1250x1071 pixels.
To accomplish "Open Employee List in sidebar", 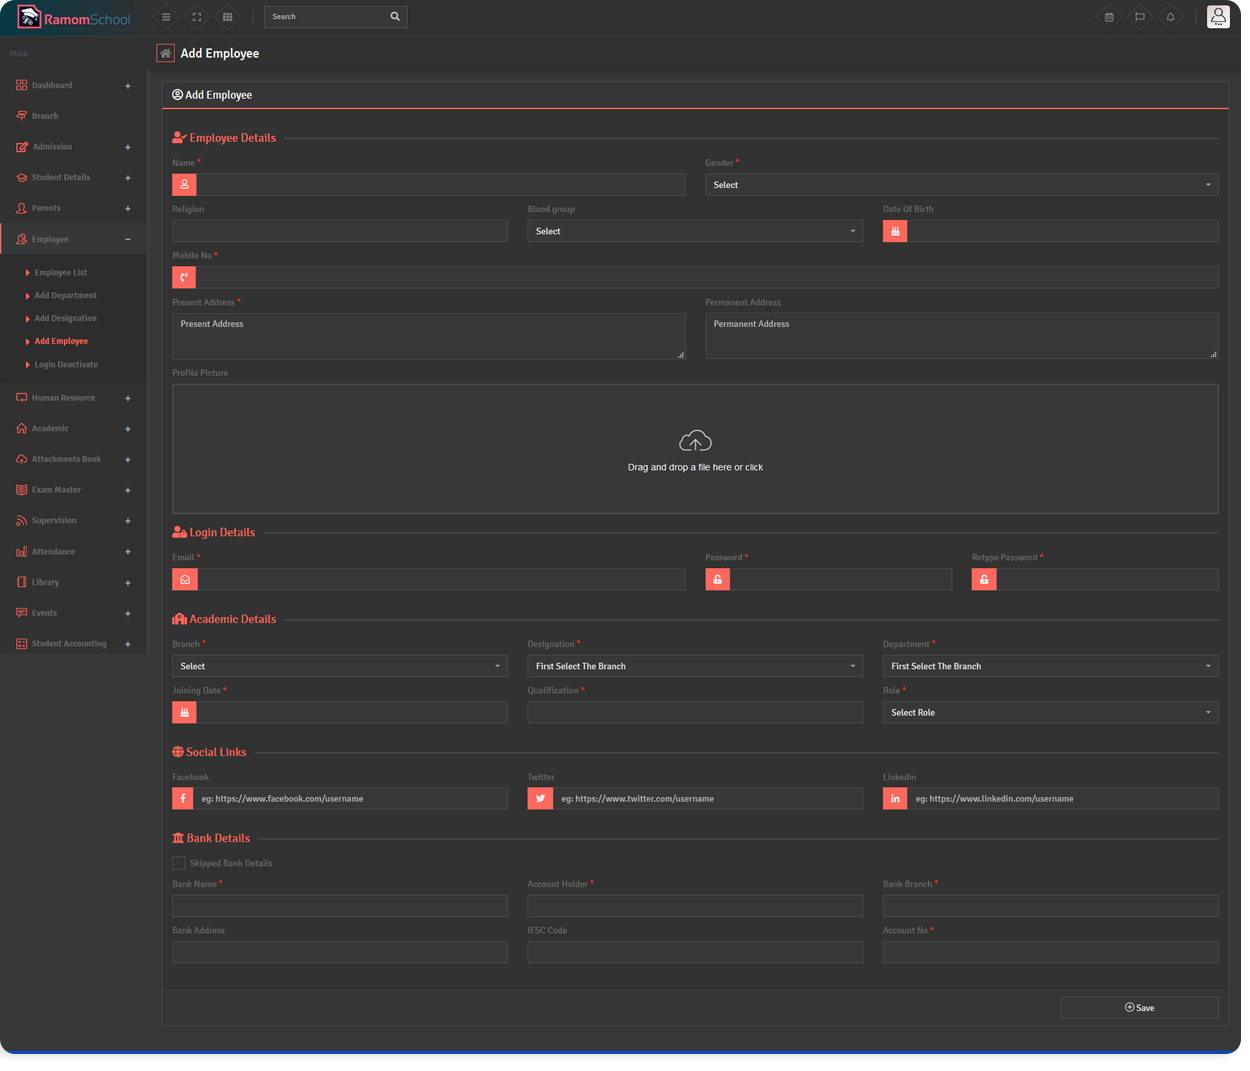I will 61,273.
